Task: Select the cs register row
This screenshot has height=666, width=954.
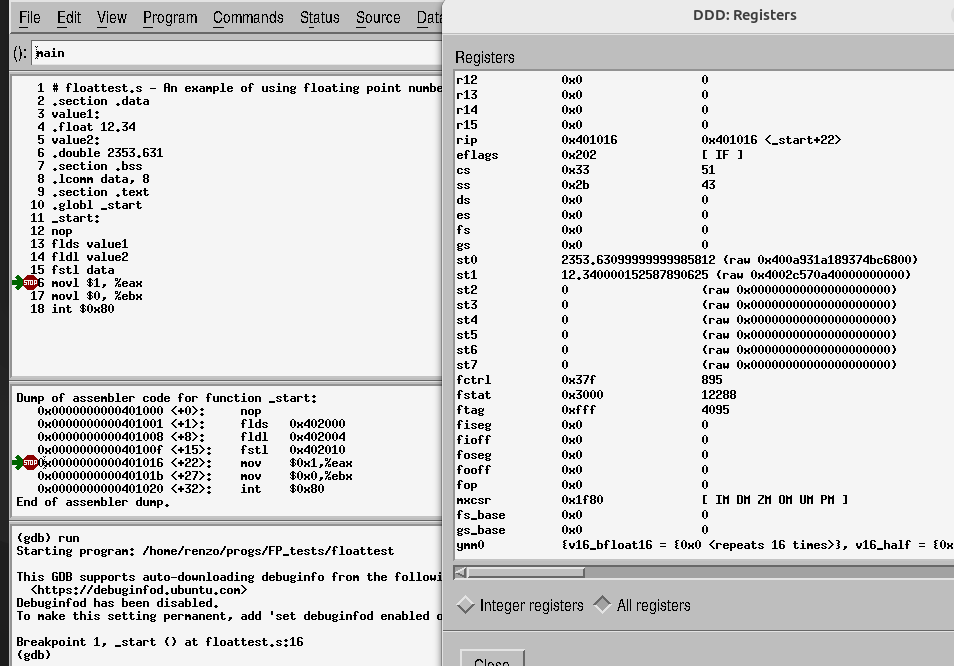Action: pyautogui.click(x=704, y=170)
